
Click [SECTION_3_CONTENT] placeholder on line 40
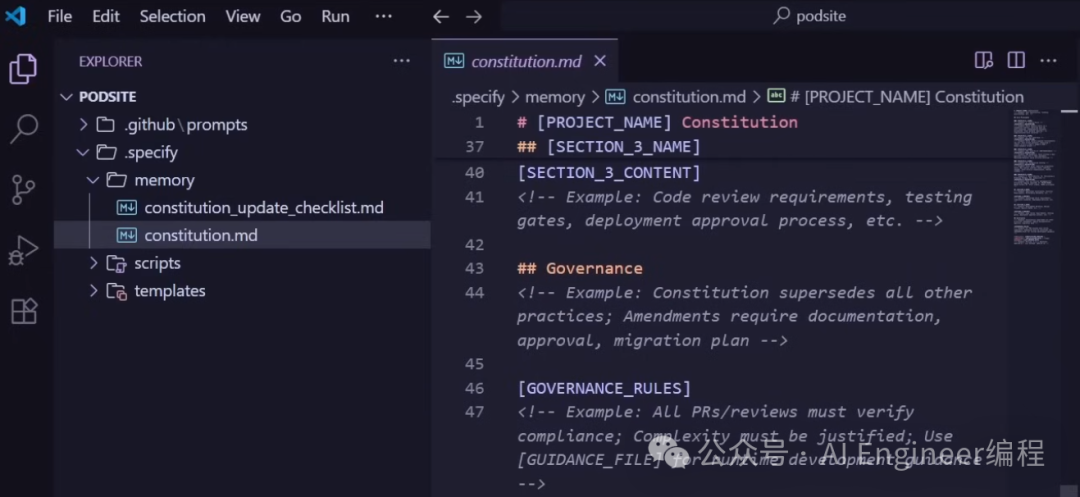[609, 172]
